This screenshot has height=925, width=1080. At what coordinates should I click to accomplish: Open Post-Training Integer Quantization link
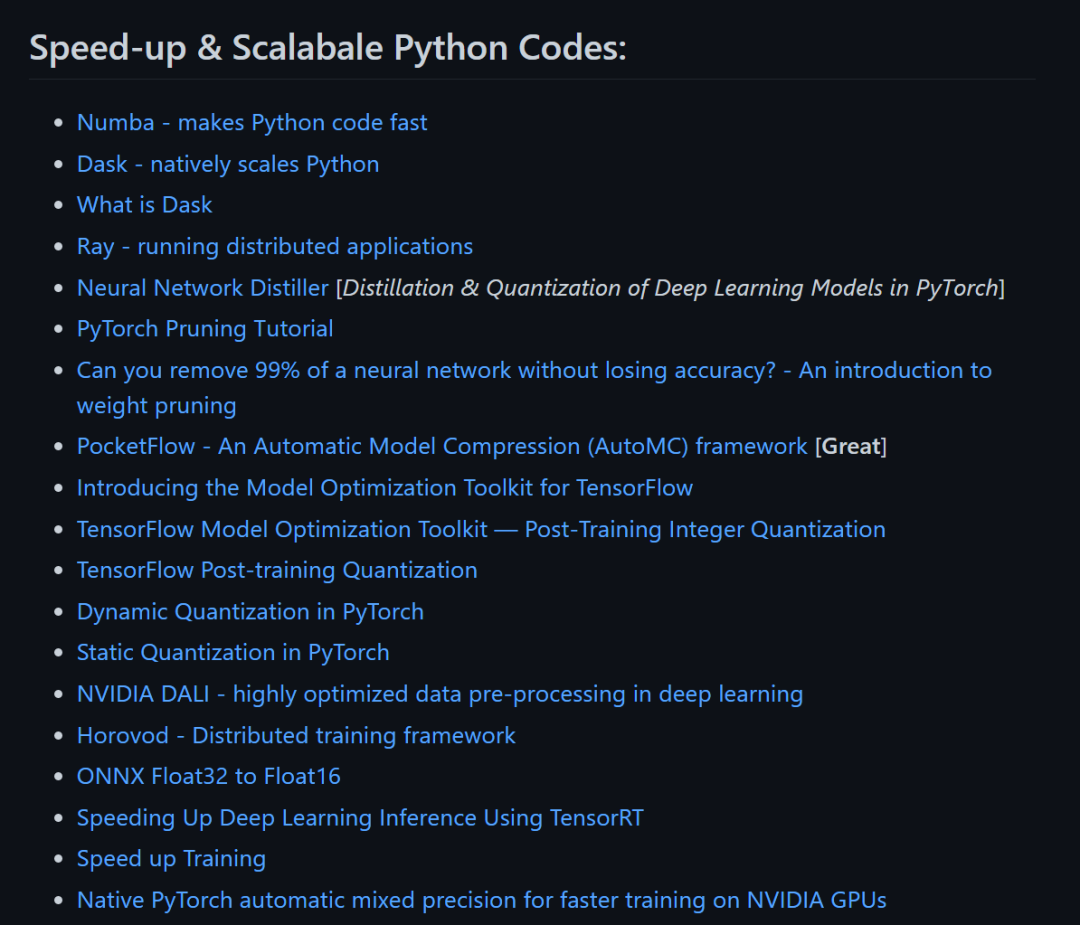(x=481, y=529)
